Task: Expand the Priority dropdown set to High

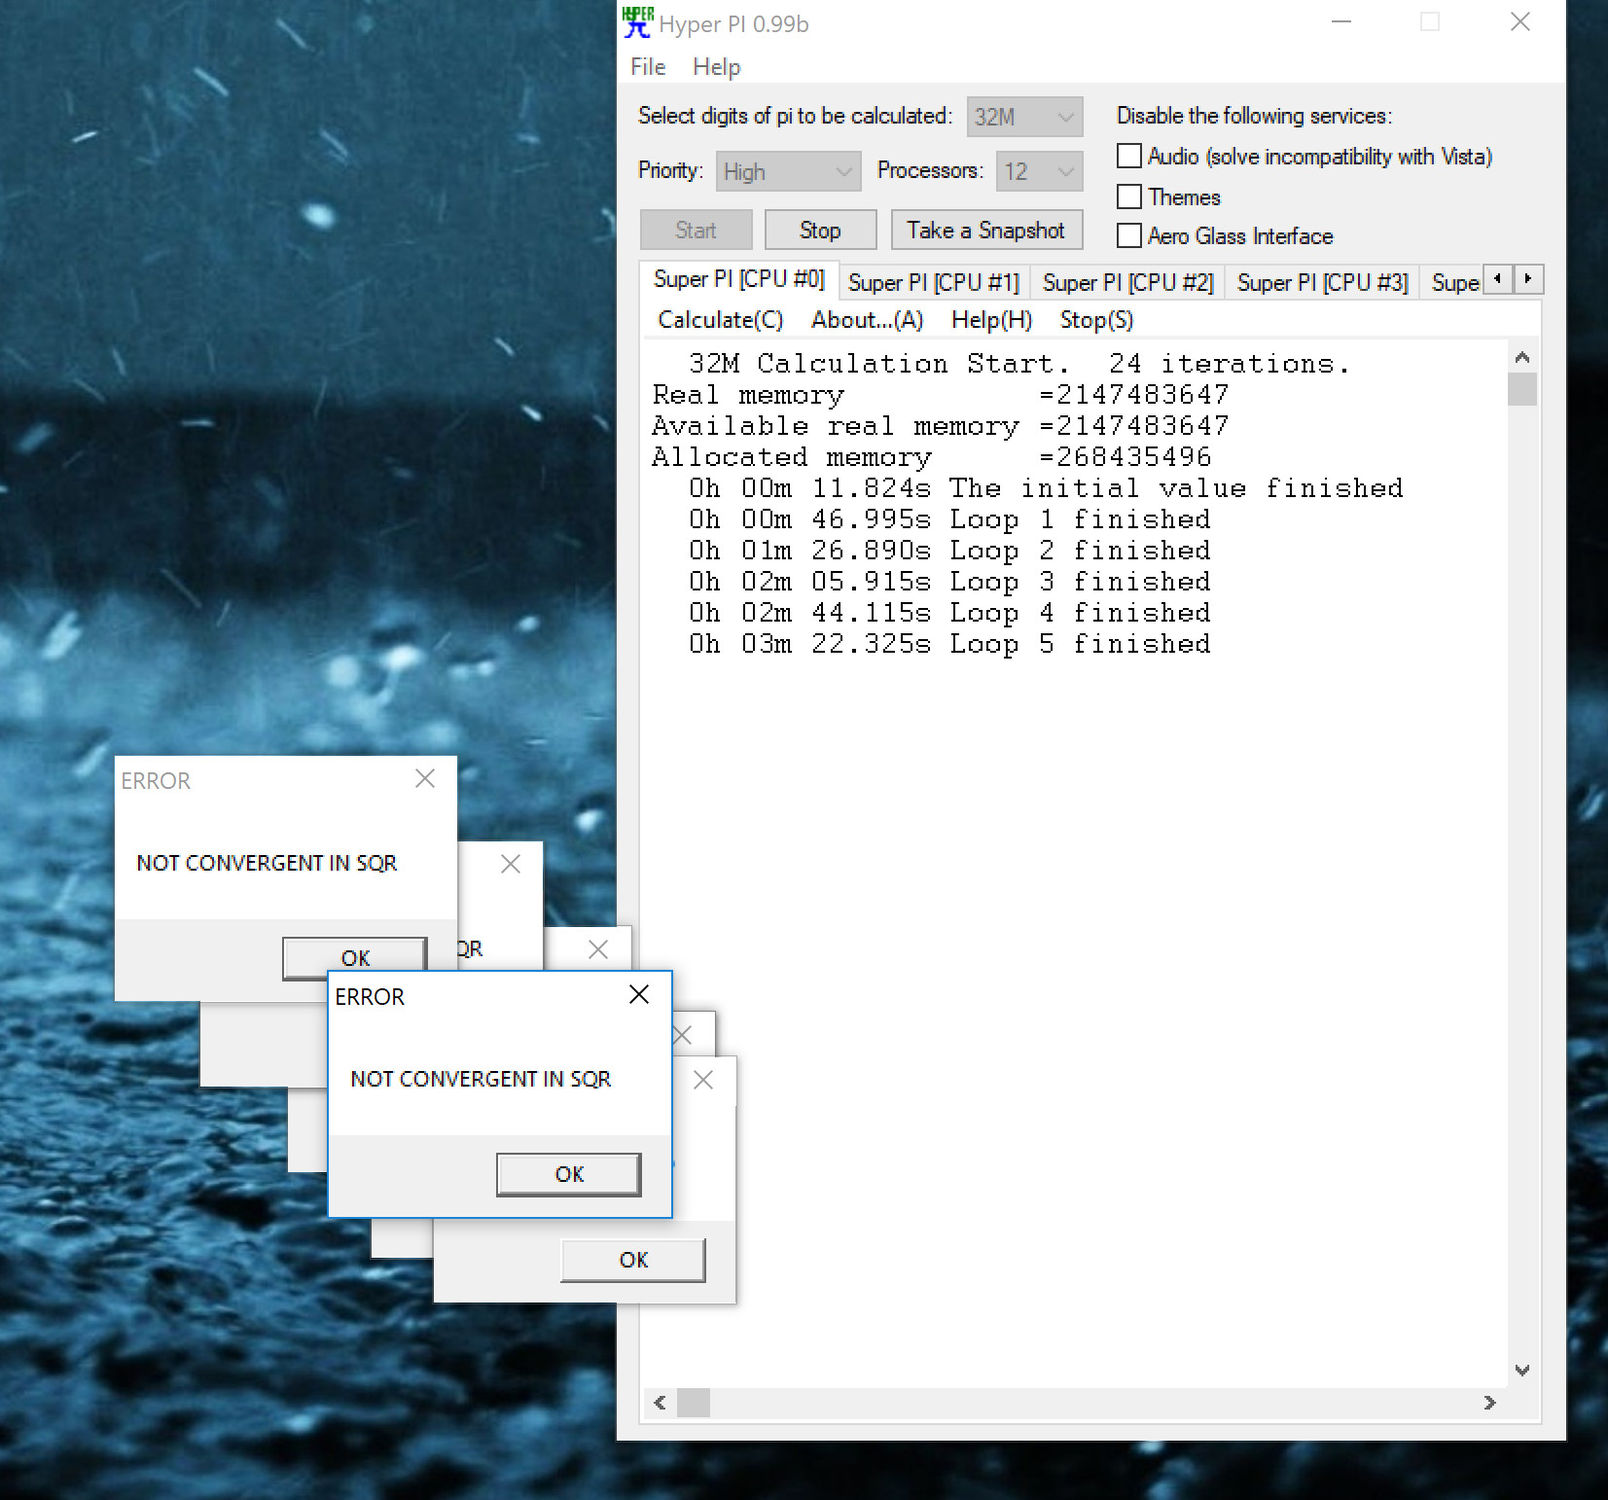Action: tap(788, 172)
